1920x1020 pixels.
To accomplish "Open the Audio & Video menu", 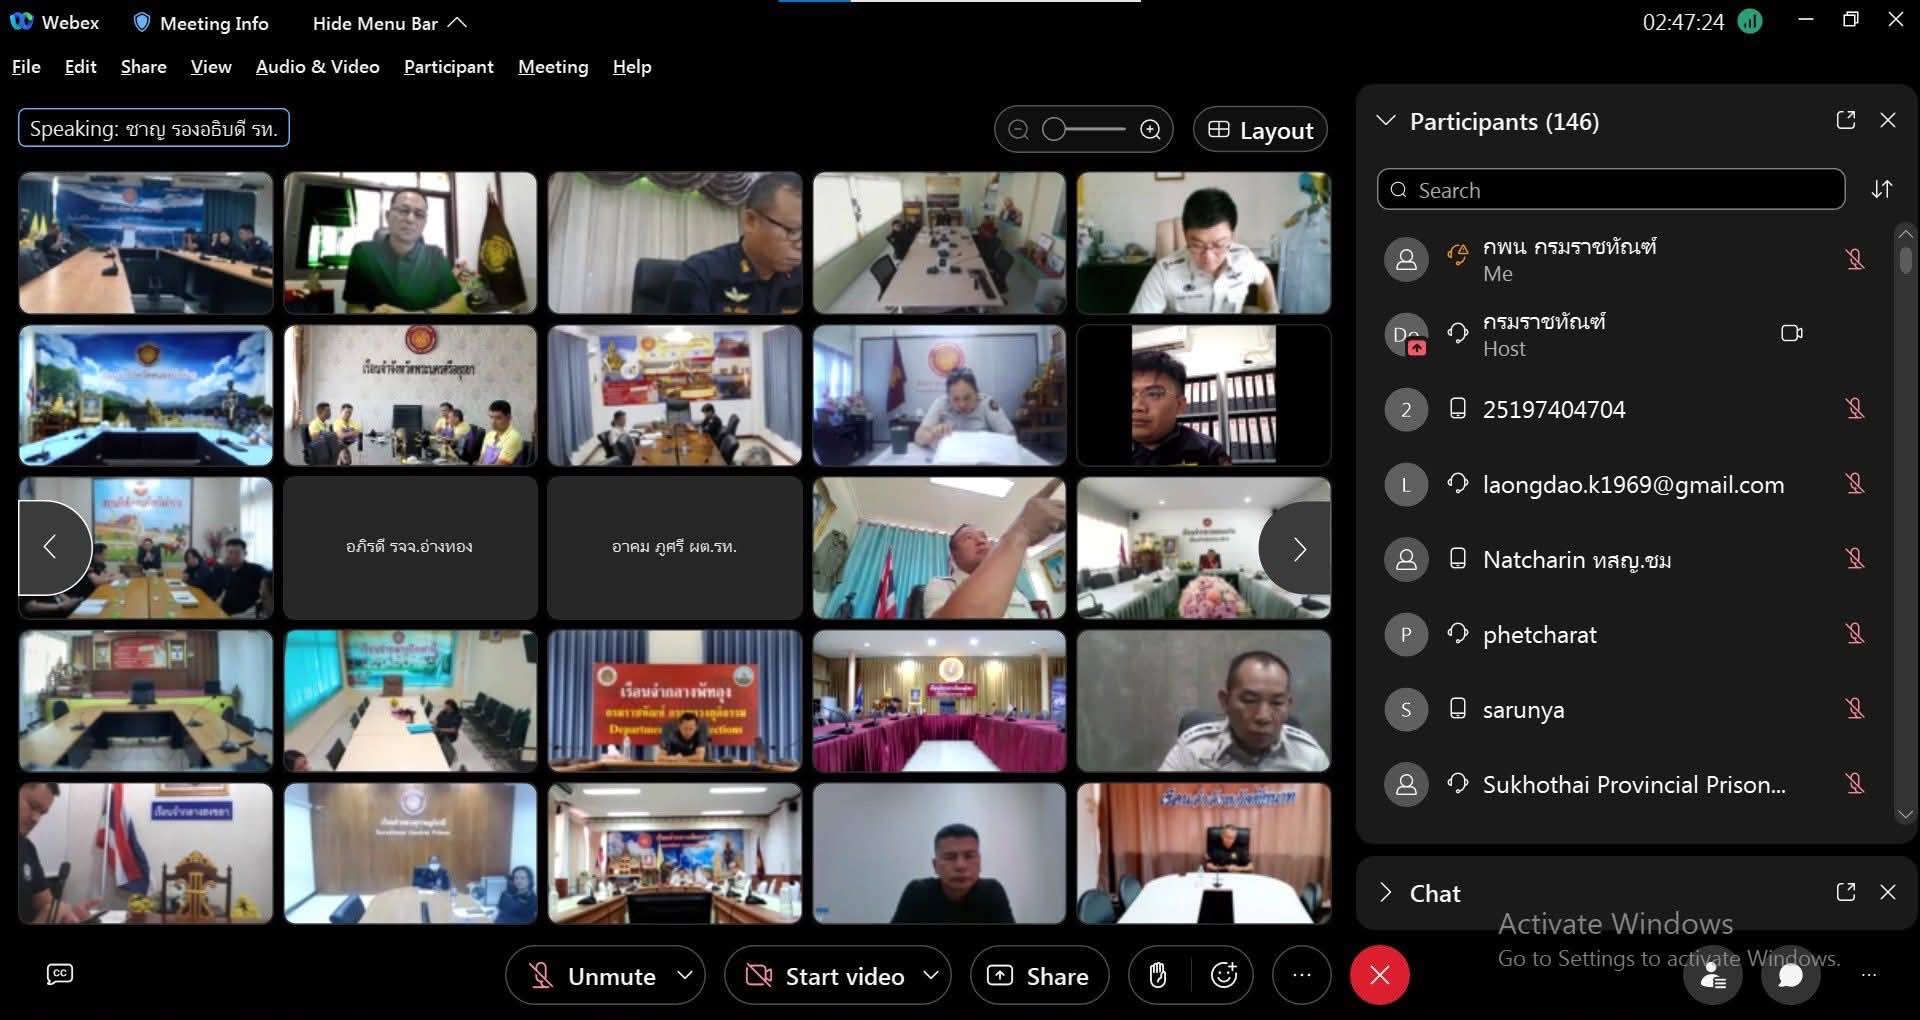I will [317, 67].
